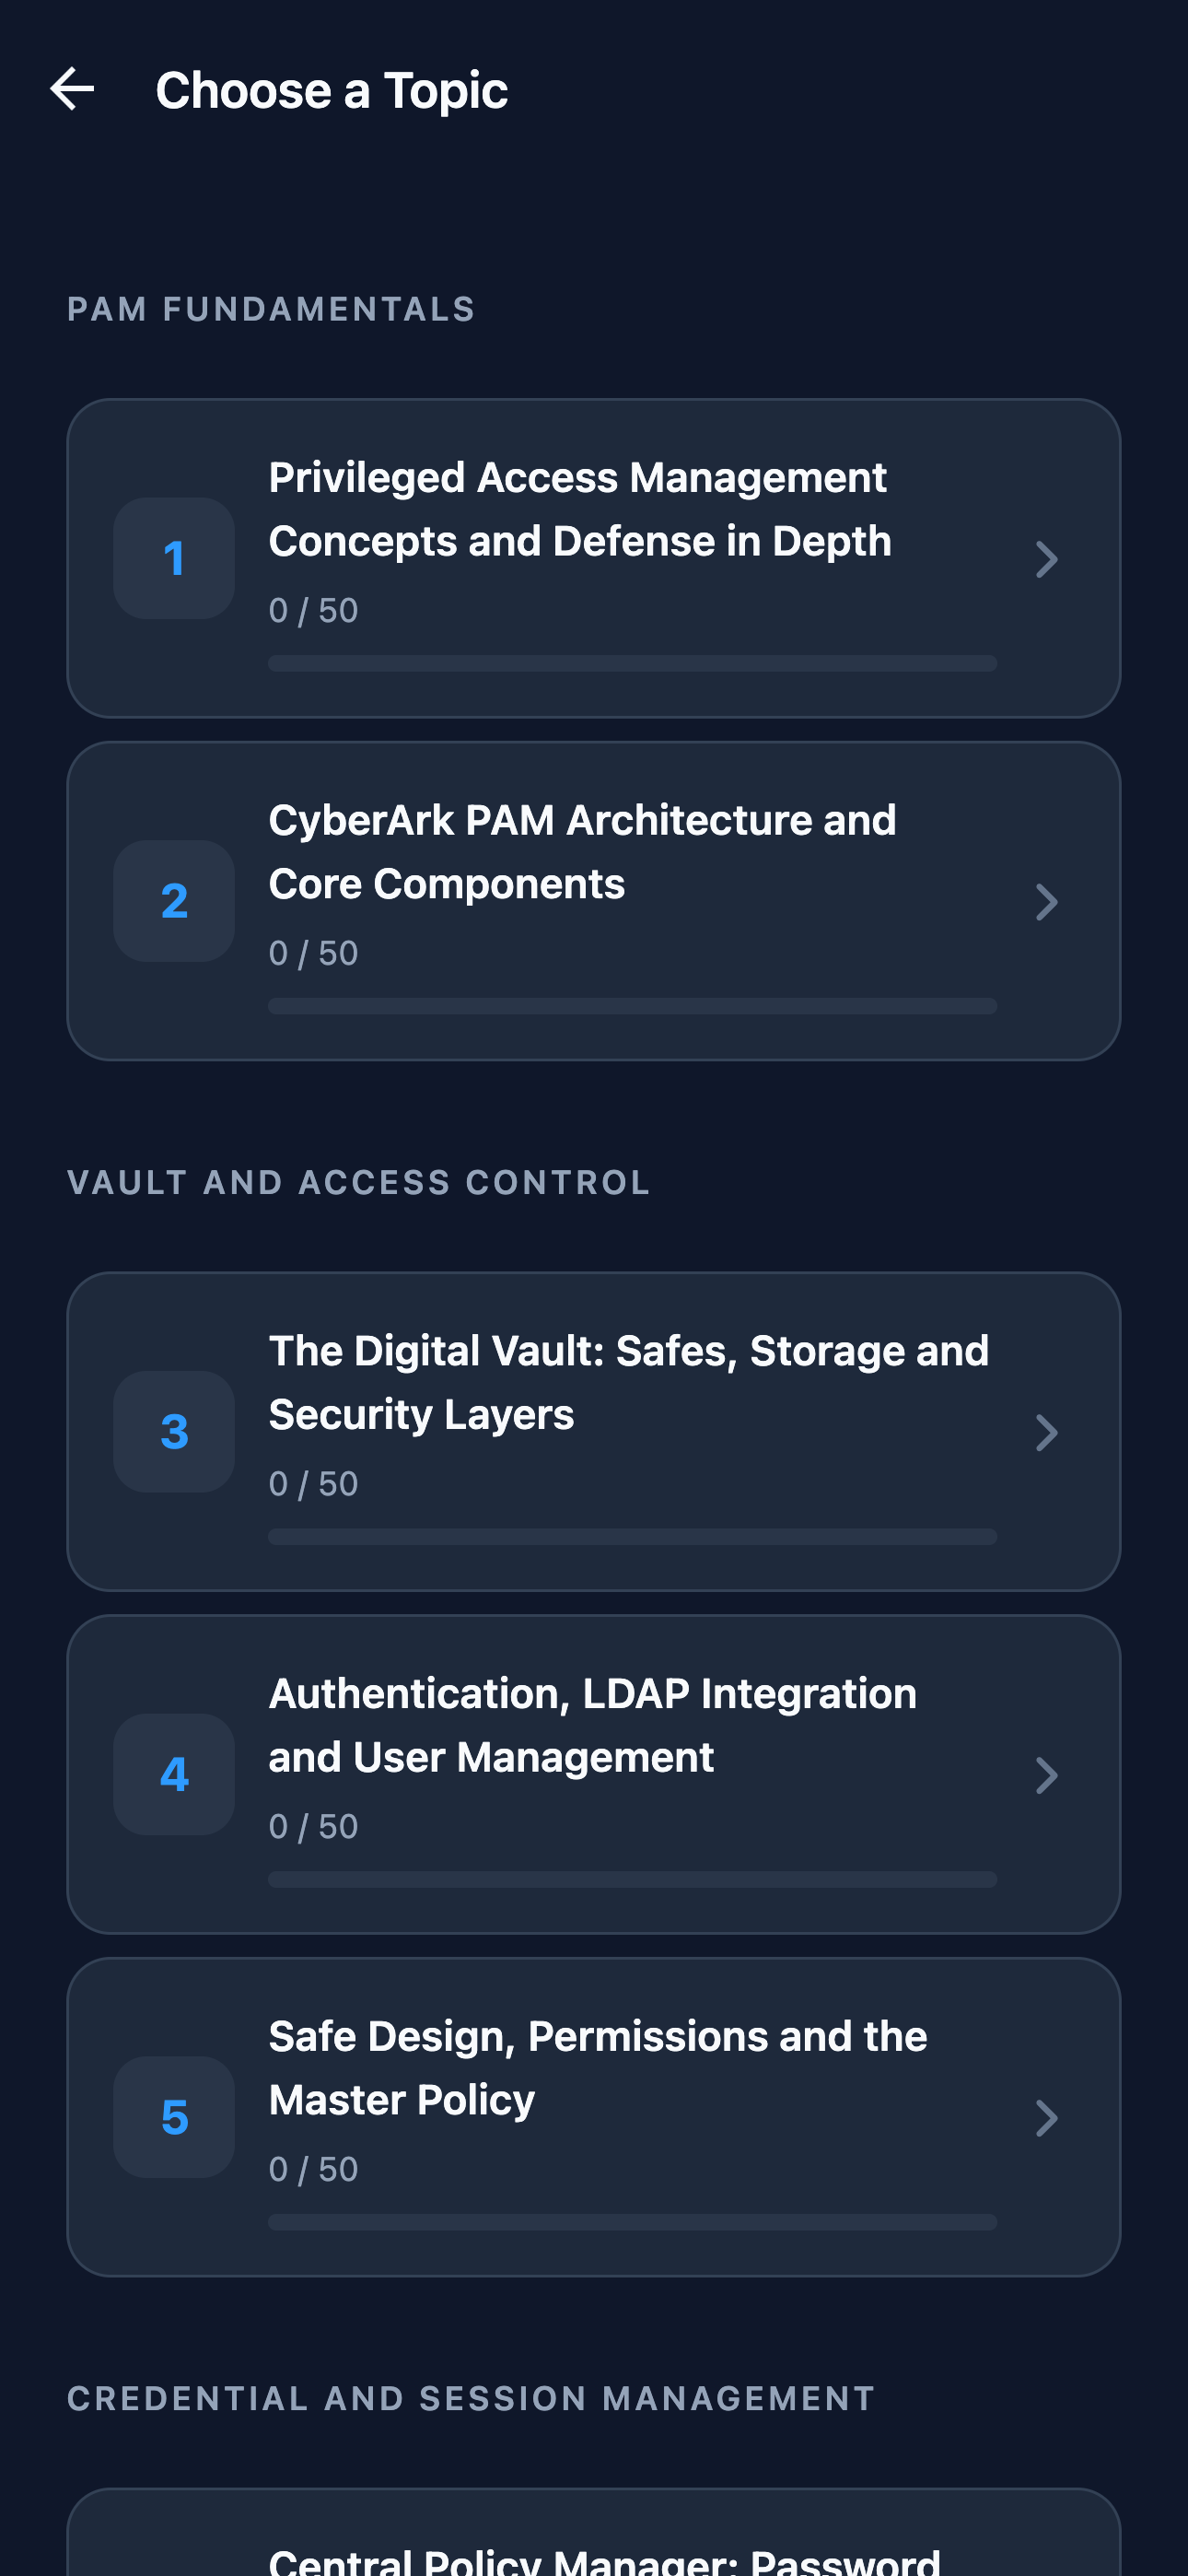Screen dimensions: 1188x2576
Task: Click progress bar under CyberArk PAM Architecture
Action: (x=632, y=1006)
